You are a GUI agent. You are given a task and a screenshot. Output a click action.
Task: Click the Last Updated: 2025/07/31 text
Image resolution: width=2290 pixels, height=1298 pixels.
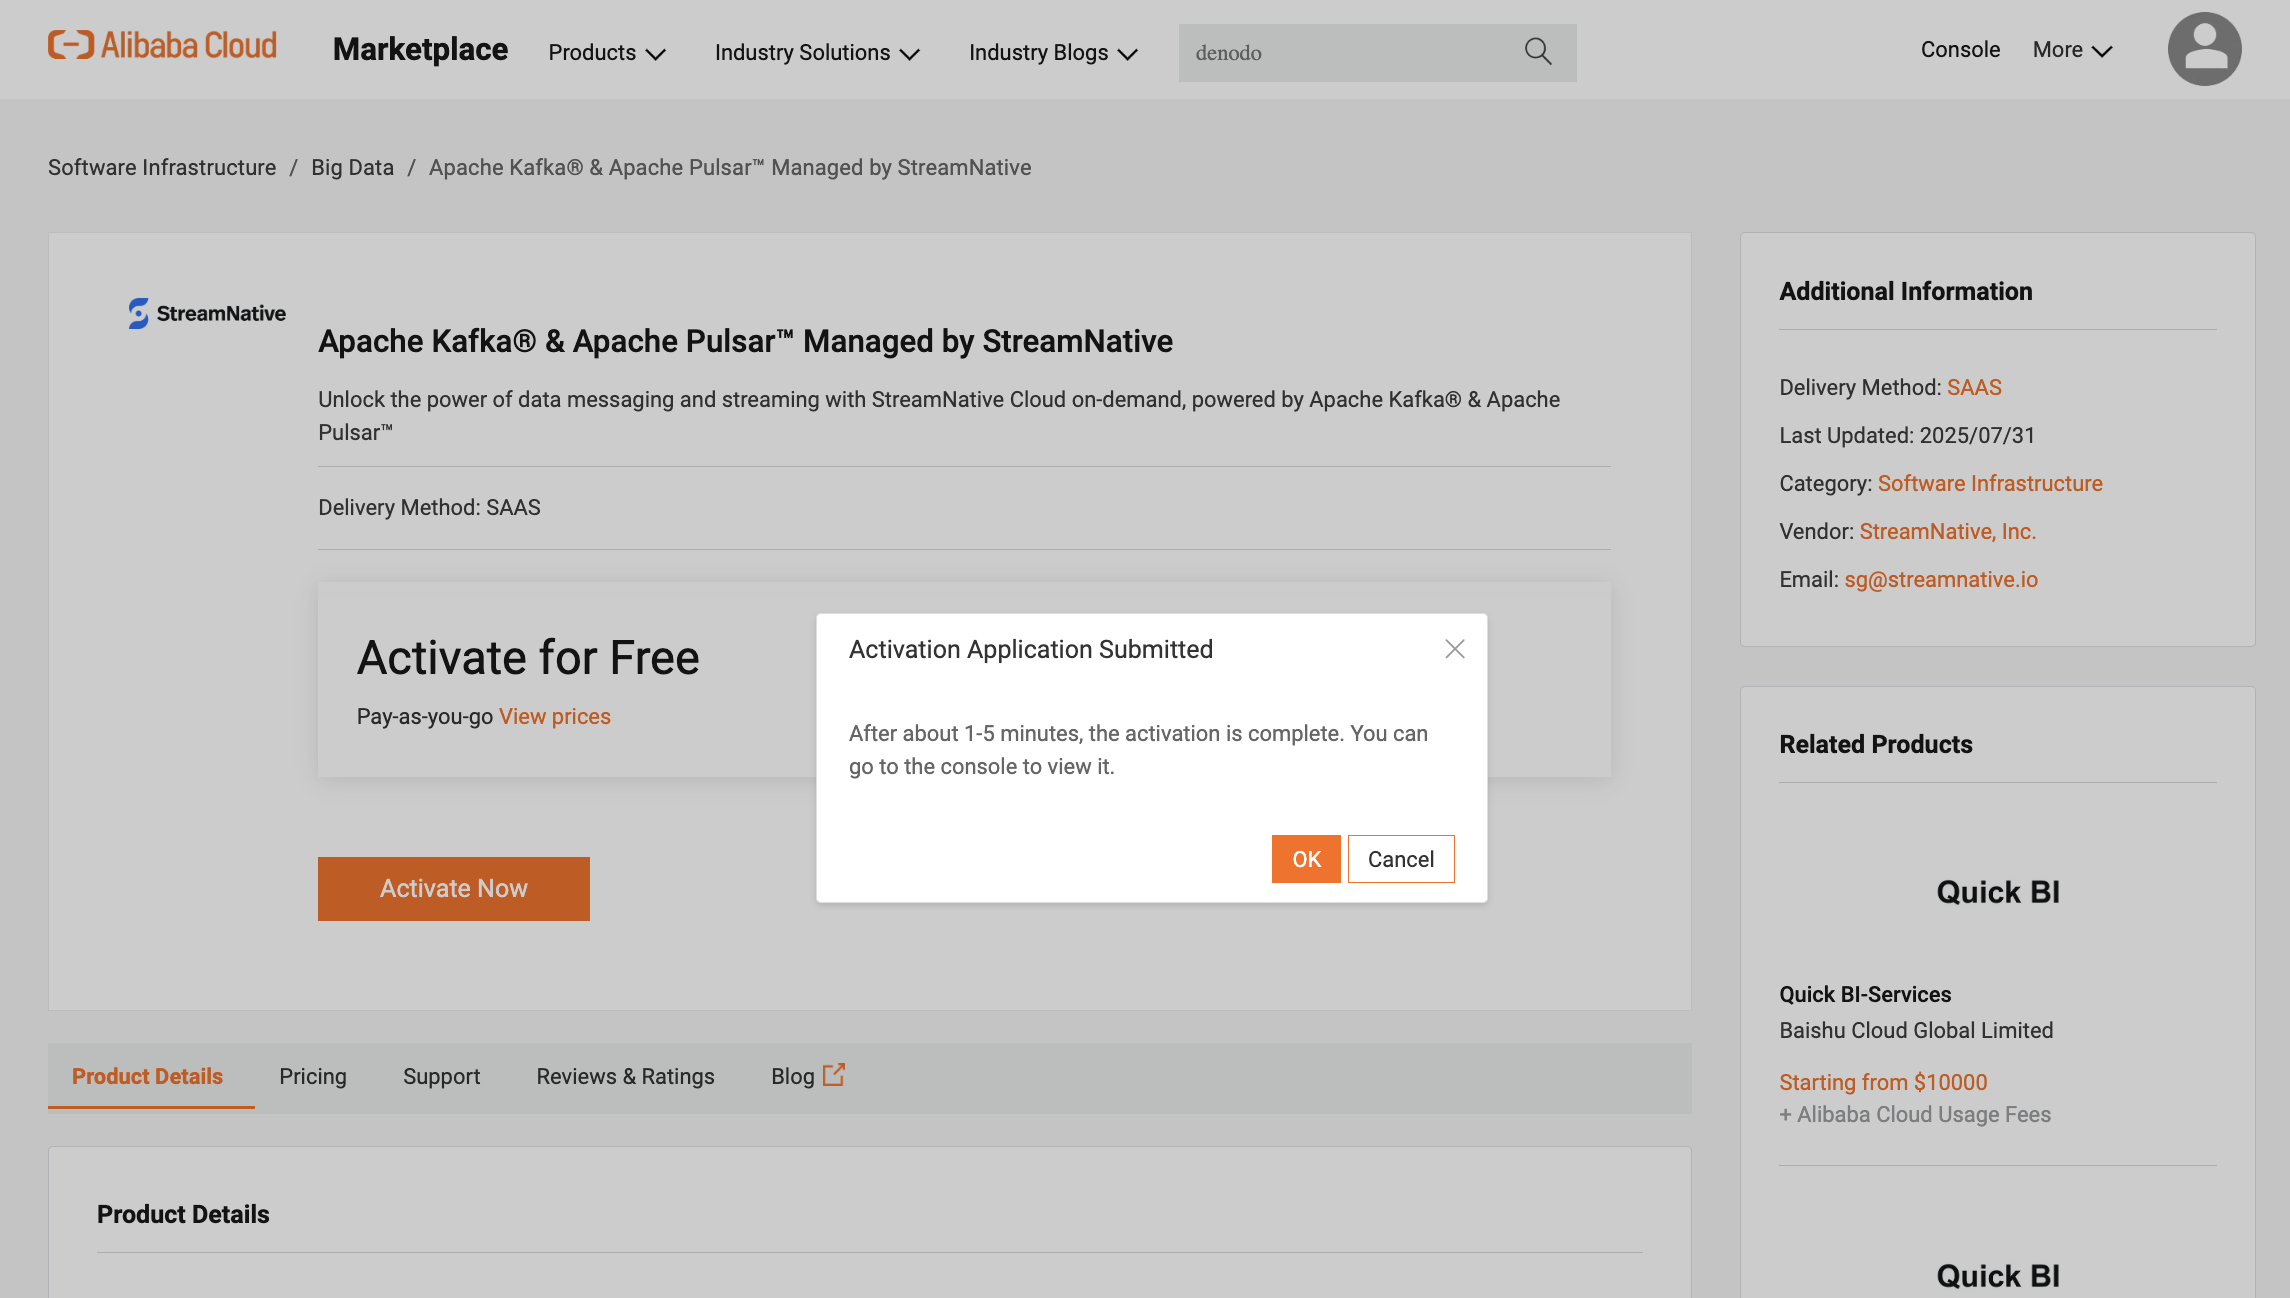tap(1907, 435)
